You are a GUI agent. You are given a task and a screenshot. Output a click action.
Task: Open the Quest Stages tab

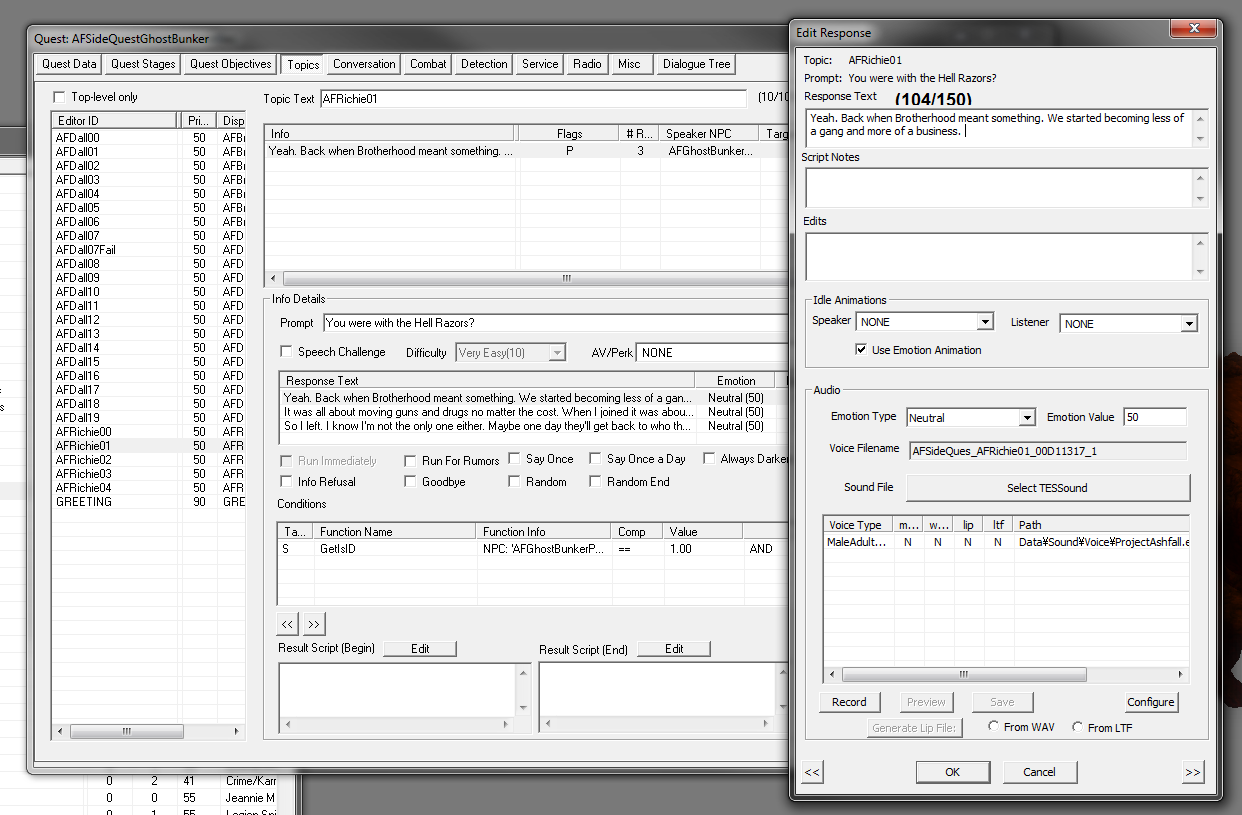point(143,64)
